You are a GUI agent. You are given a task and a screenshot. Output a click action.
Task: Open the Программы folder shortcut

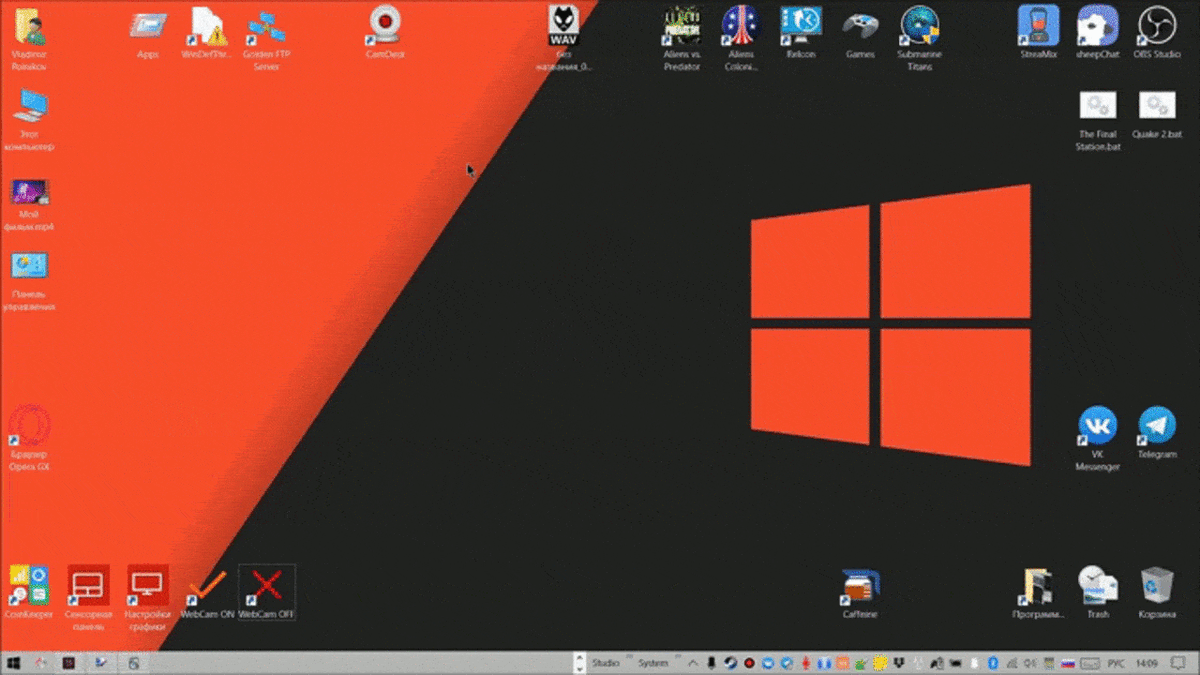tap(1038, 592)
